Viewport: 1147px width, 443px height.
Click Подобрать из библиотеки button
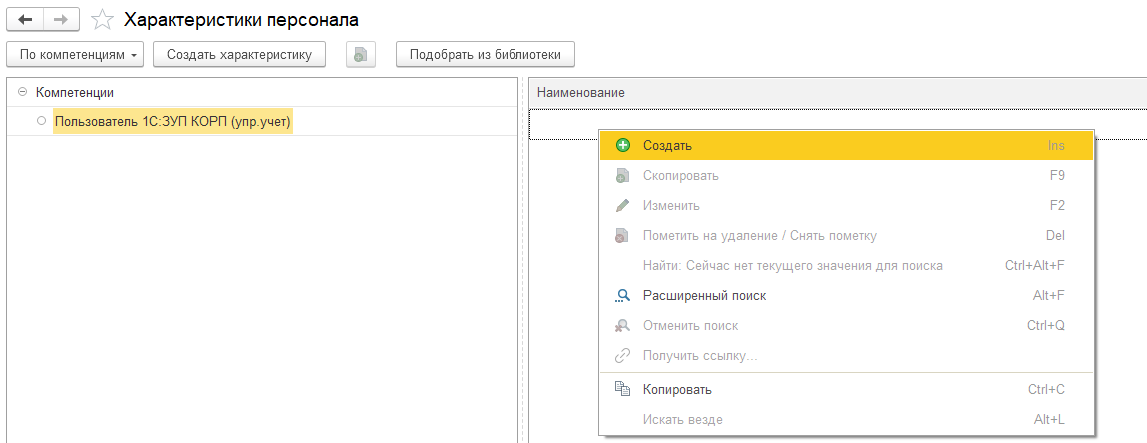pos(485,55)
